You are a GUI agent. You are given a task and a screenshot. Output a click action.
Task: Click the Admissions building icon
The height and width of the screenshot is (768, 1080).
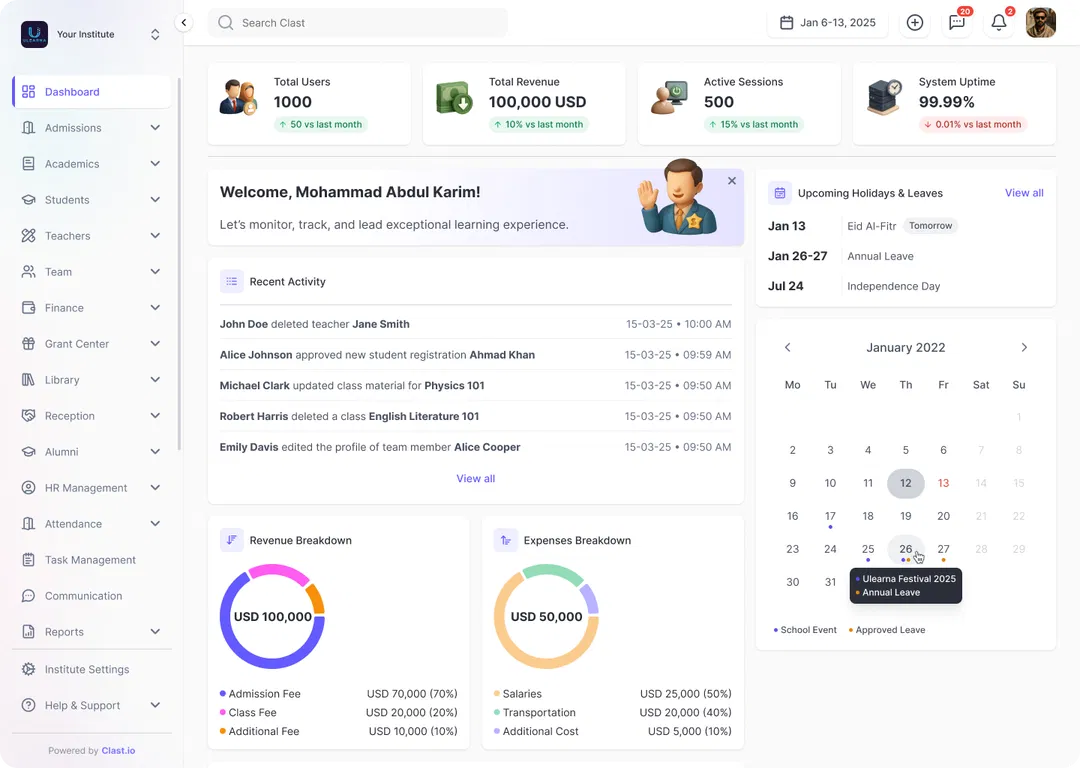[28, 127]
